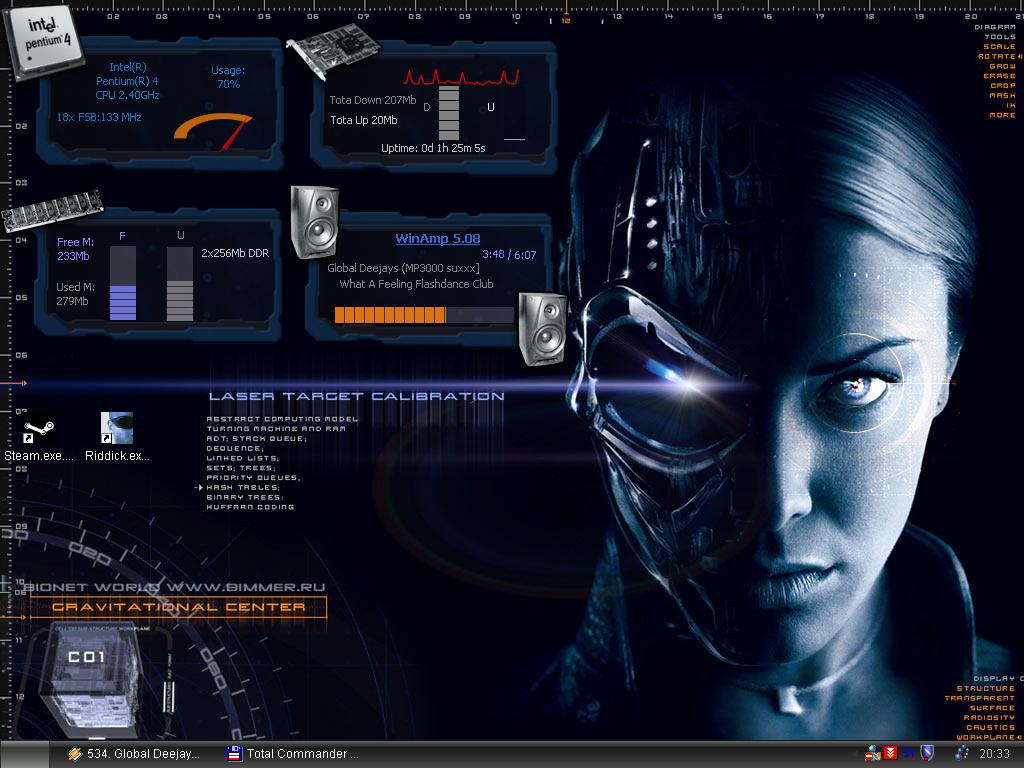
Task: Click the speaker icon left of WinAmp title
Action: point(315,222)
